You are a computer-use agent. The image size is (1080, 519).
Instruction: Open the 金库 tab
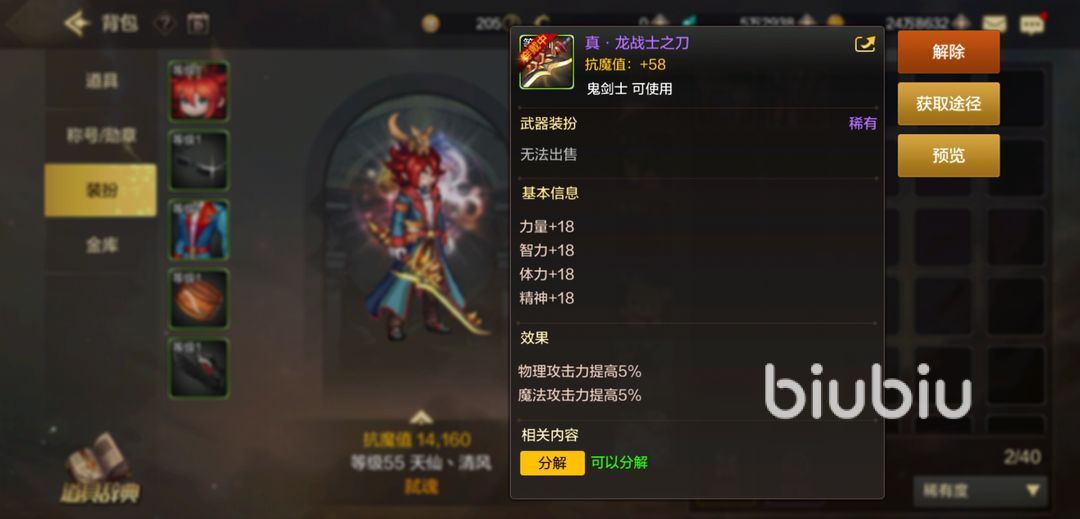(101, 245)
